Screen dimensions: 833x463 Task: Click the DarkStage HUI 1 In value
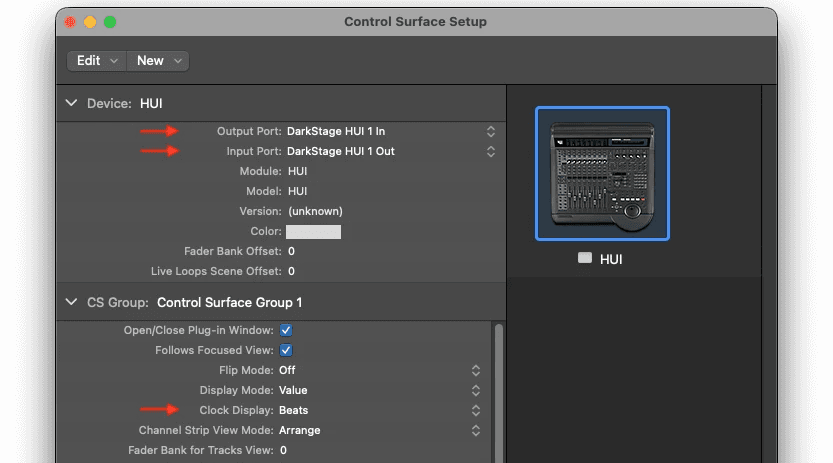click(336, 131)
